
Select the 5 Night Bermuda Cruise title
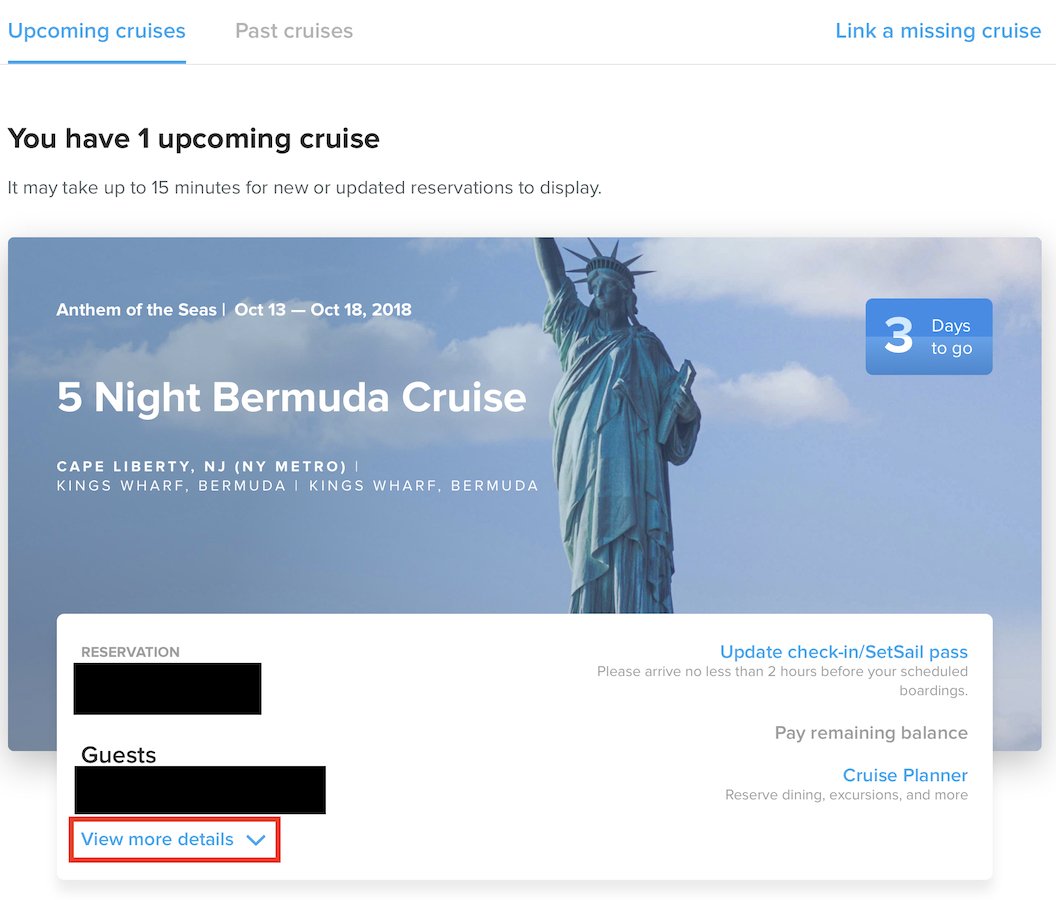[291, 397]
